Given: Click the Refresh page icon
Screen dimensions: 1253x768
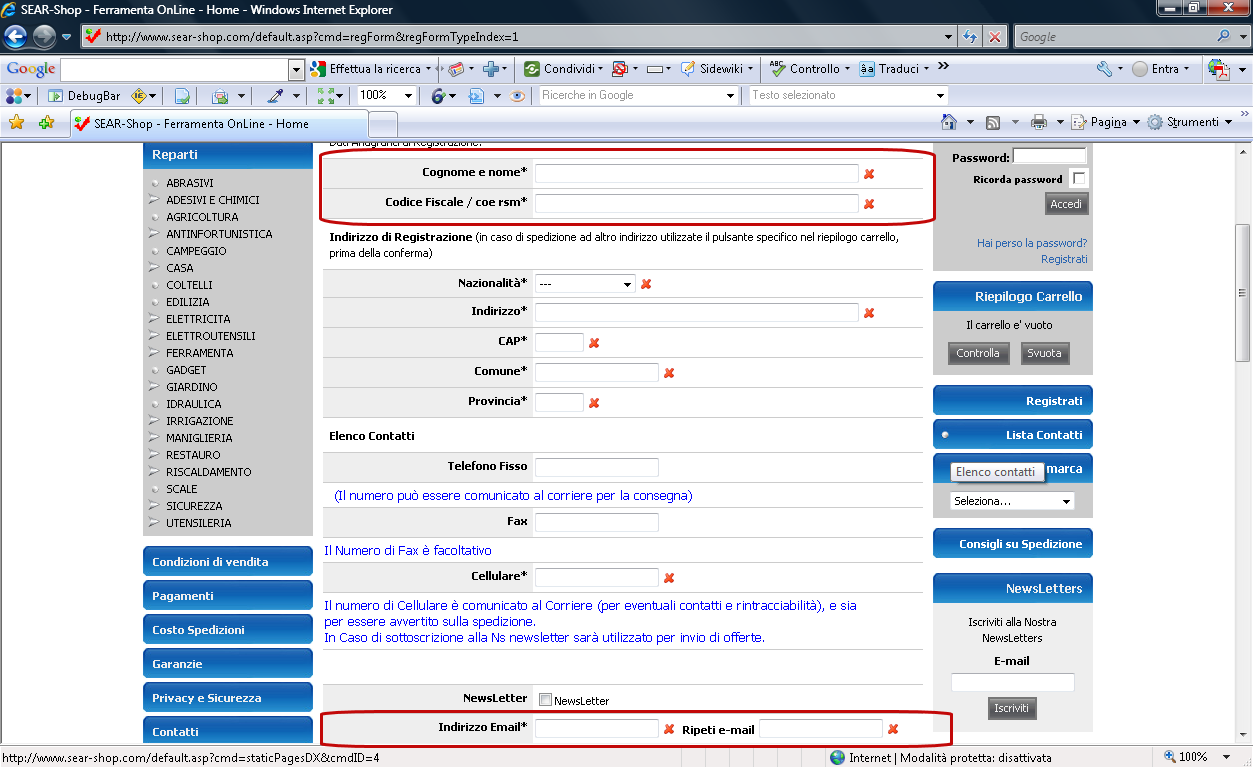Looking at the screenshot, I should [970, 37].
